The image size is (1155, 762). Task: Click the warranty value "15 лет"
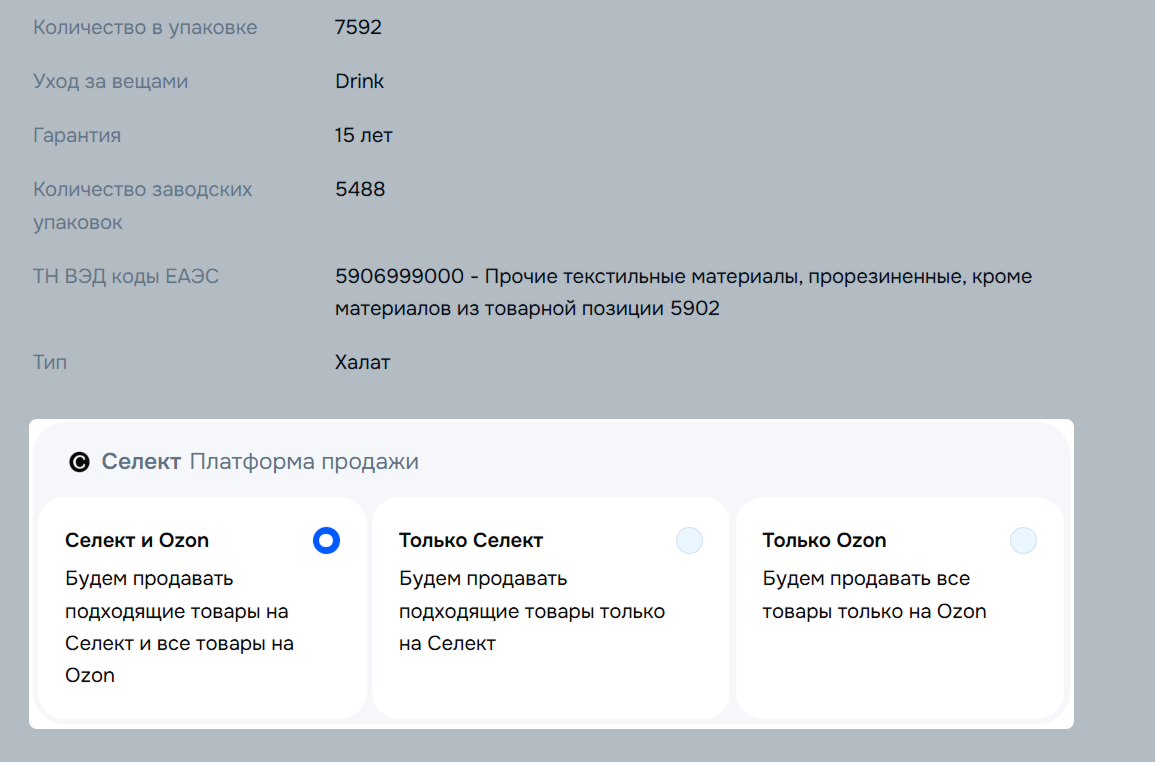pyautogui.click(x=364, y=135)
